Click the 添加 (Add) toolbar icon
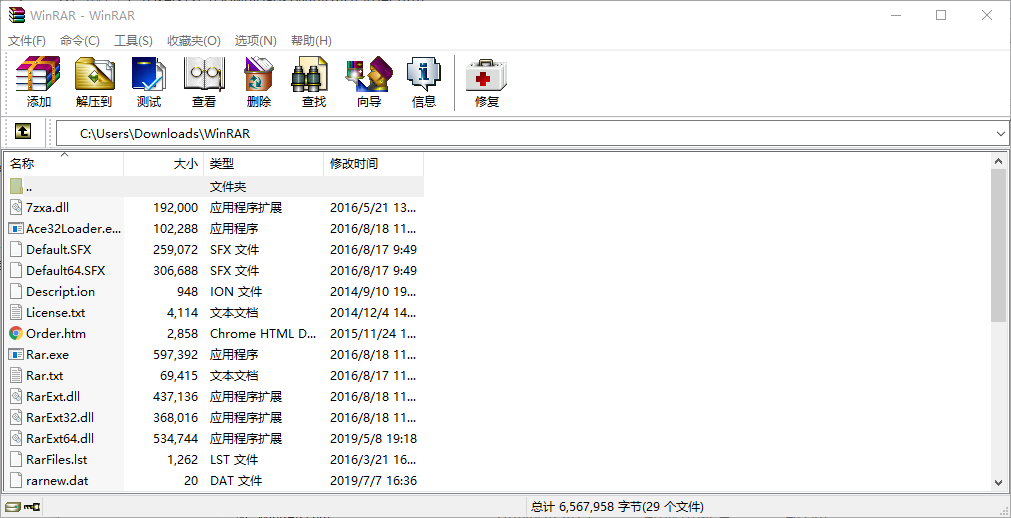This screenshot has height=518, width=1011. (38, 74)
